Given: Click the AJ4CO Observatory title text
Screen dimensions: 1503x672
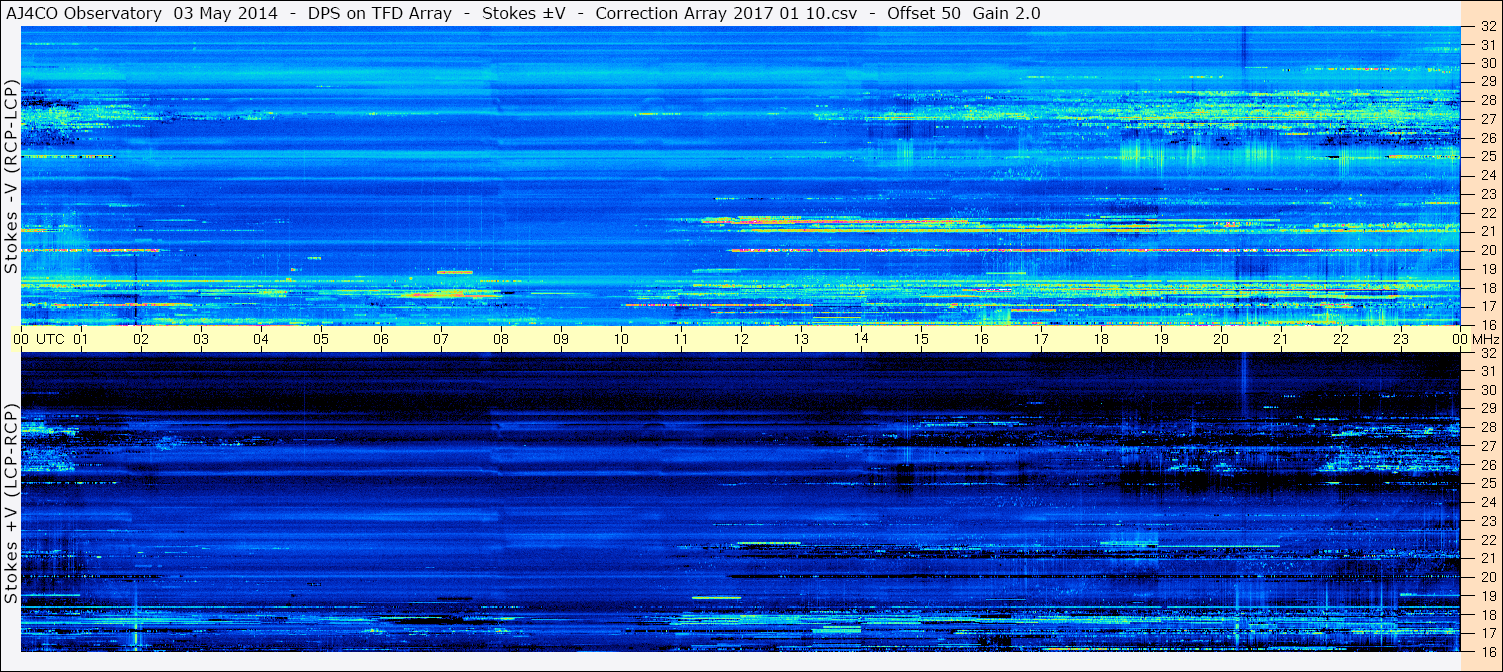Looking at the screenshot, I should (x=84, y=13).
